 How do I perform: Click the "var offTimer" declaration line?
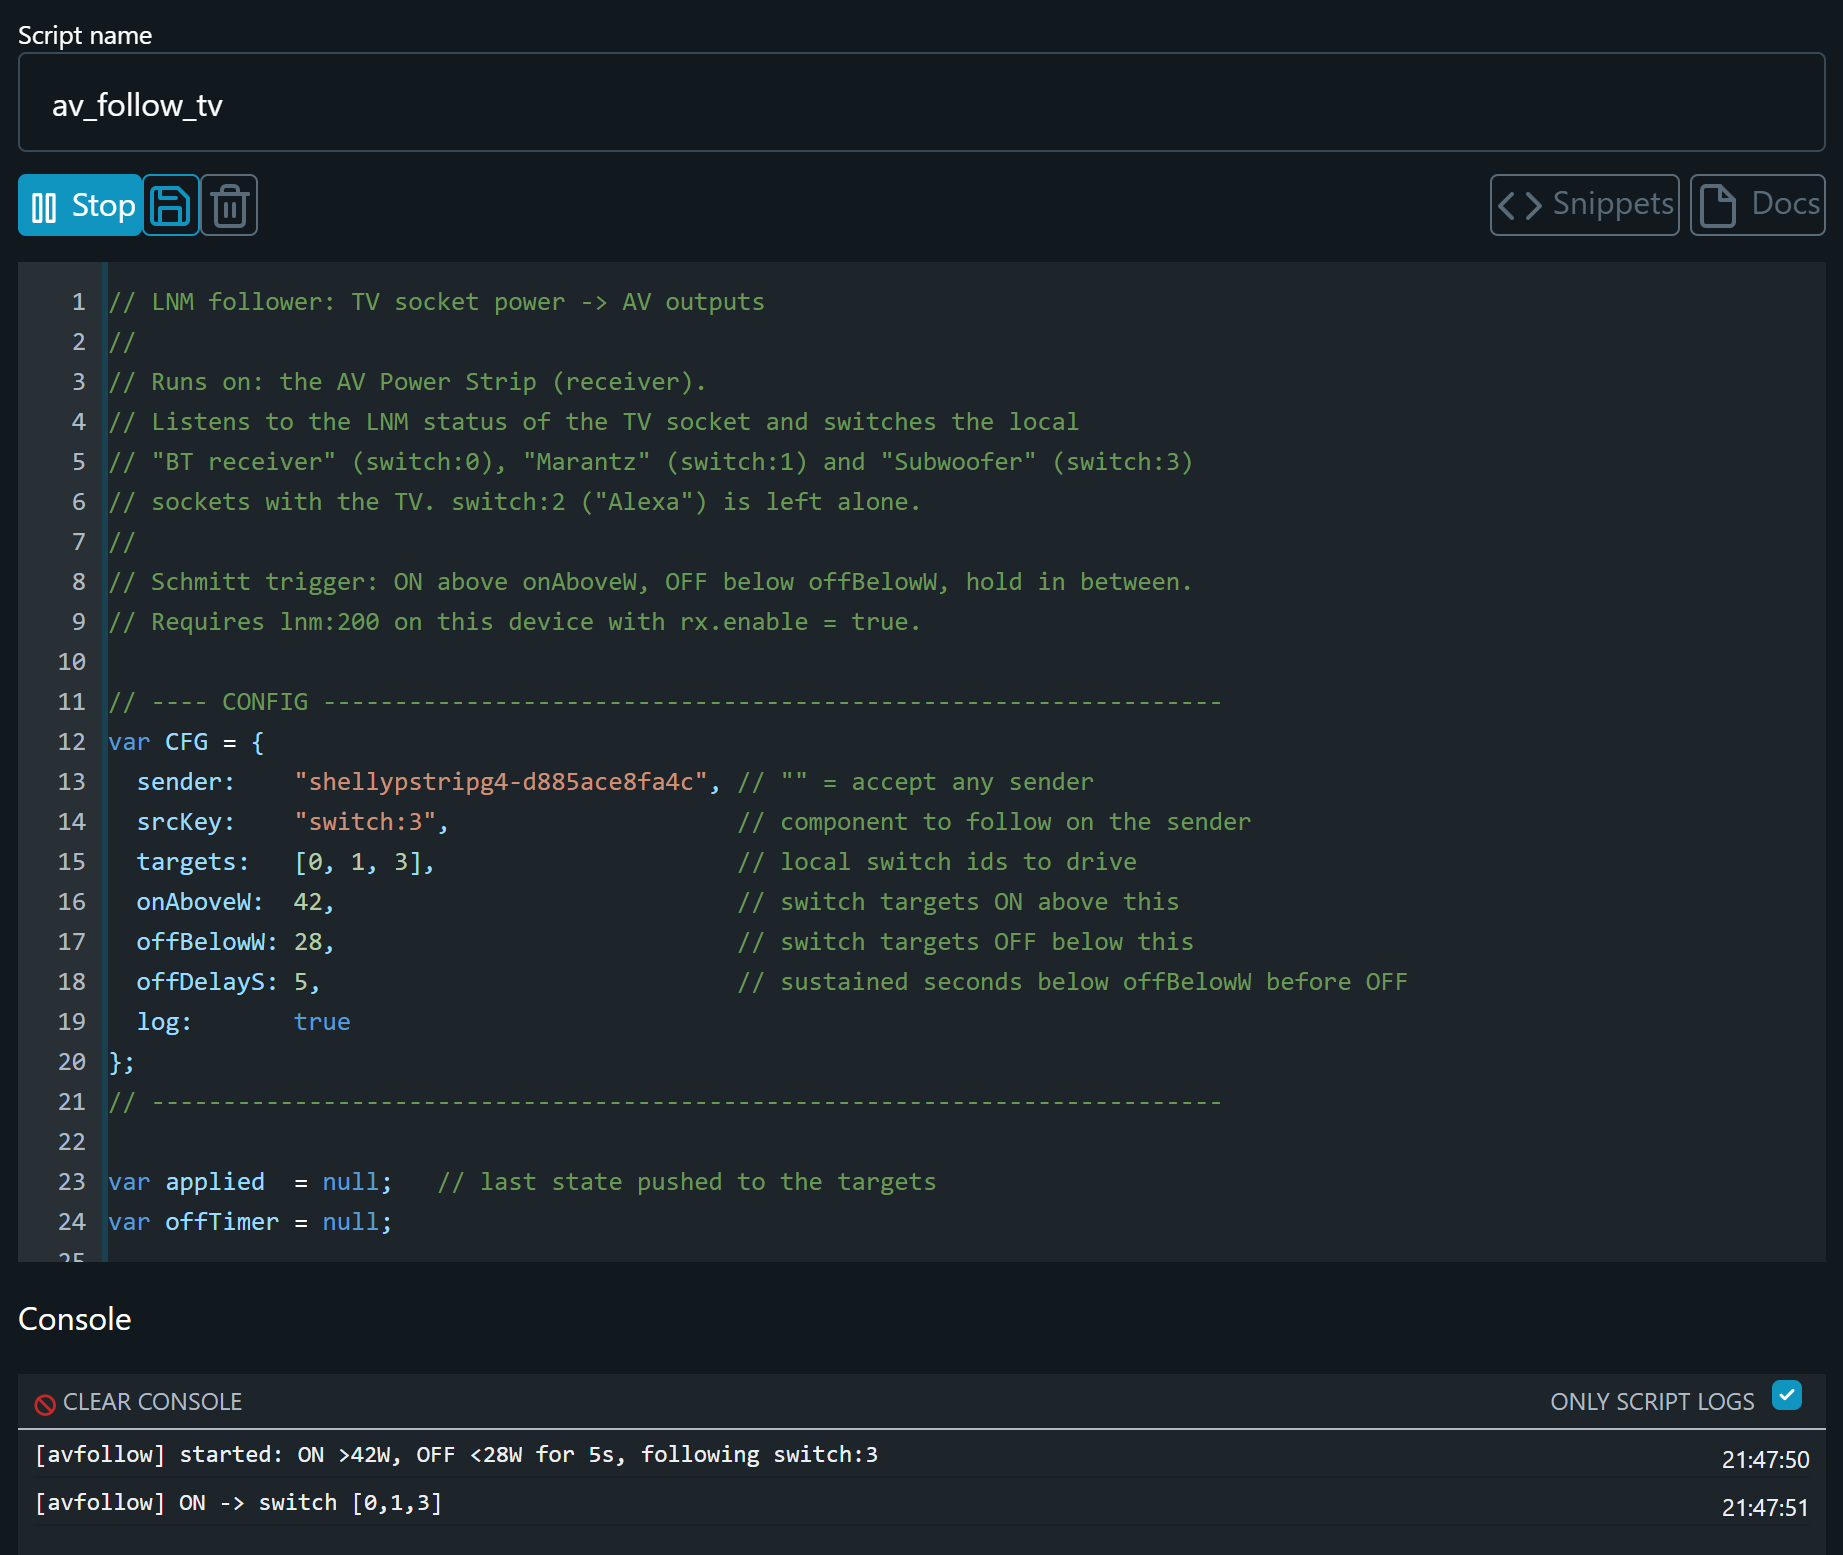pyautogui.click(x=250, y=1222)
